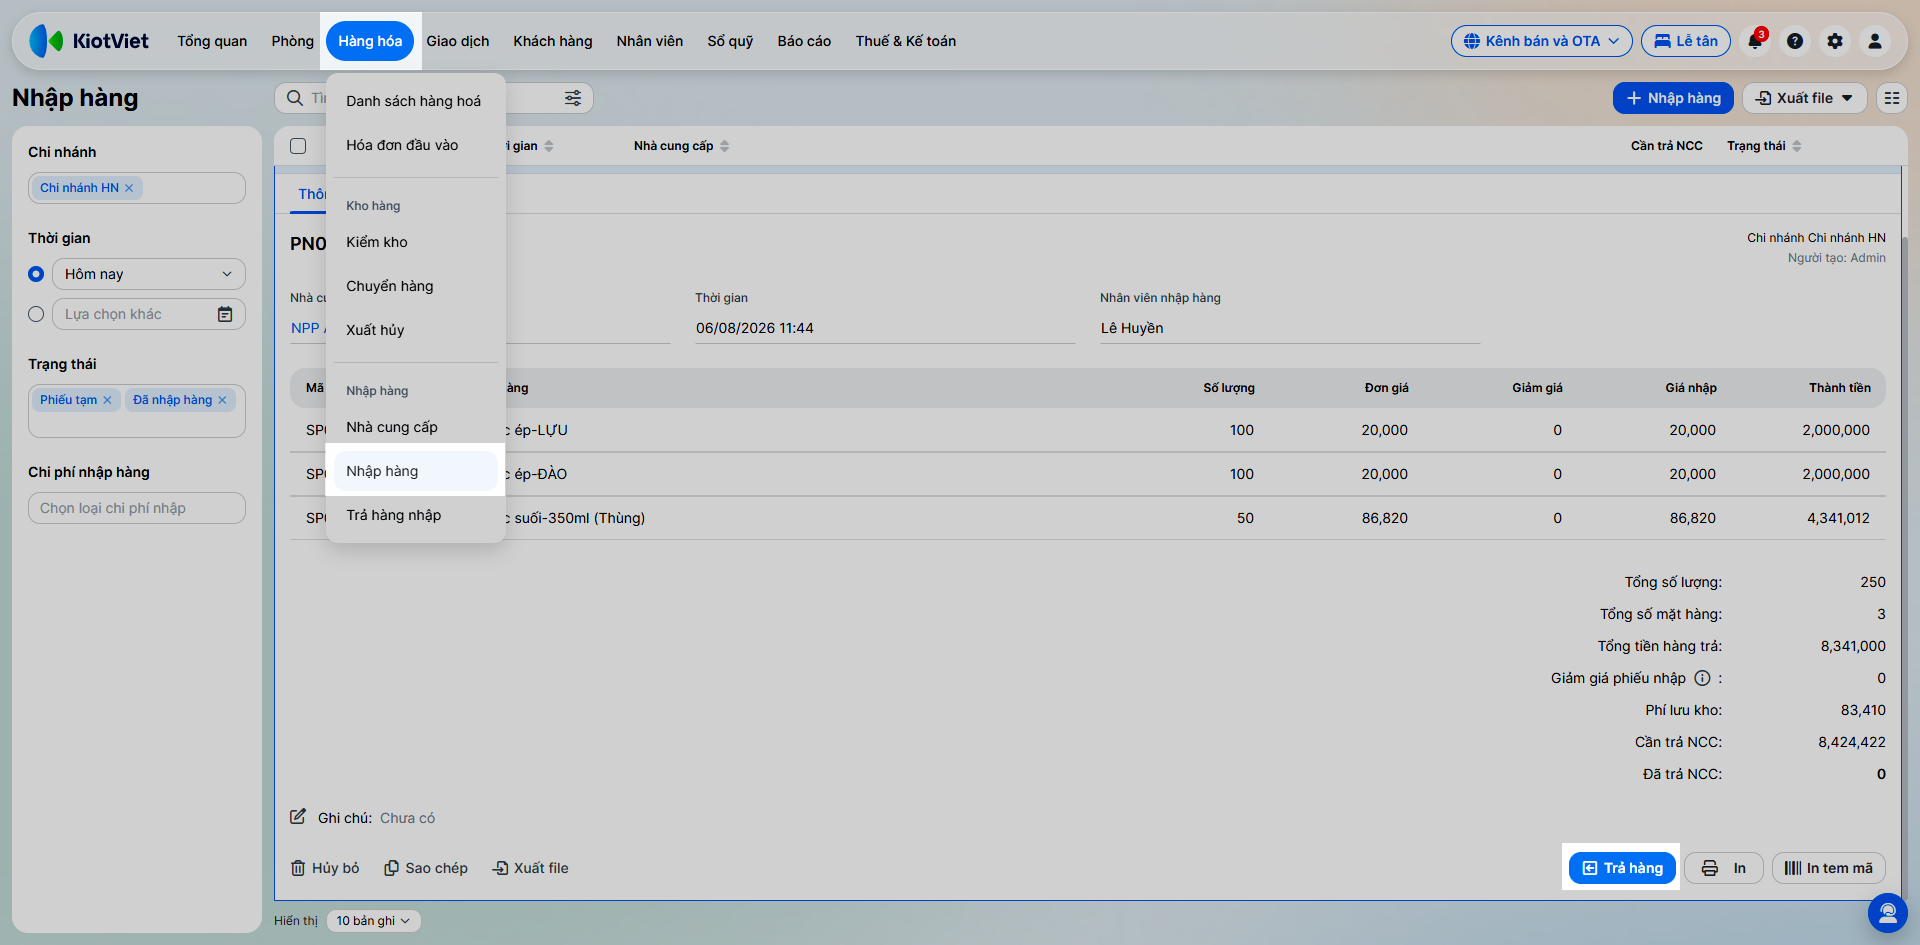
Task: Click the search magnifier icon
Action: (295, 98)
